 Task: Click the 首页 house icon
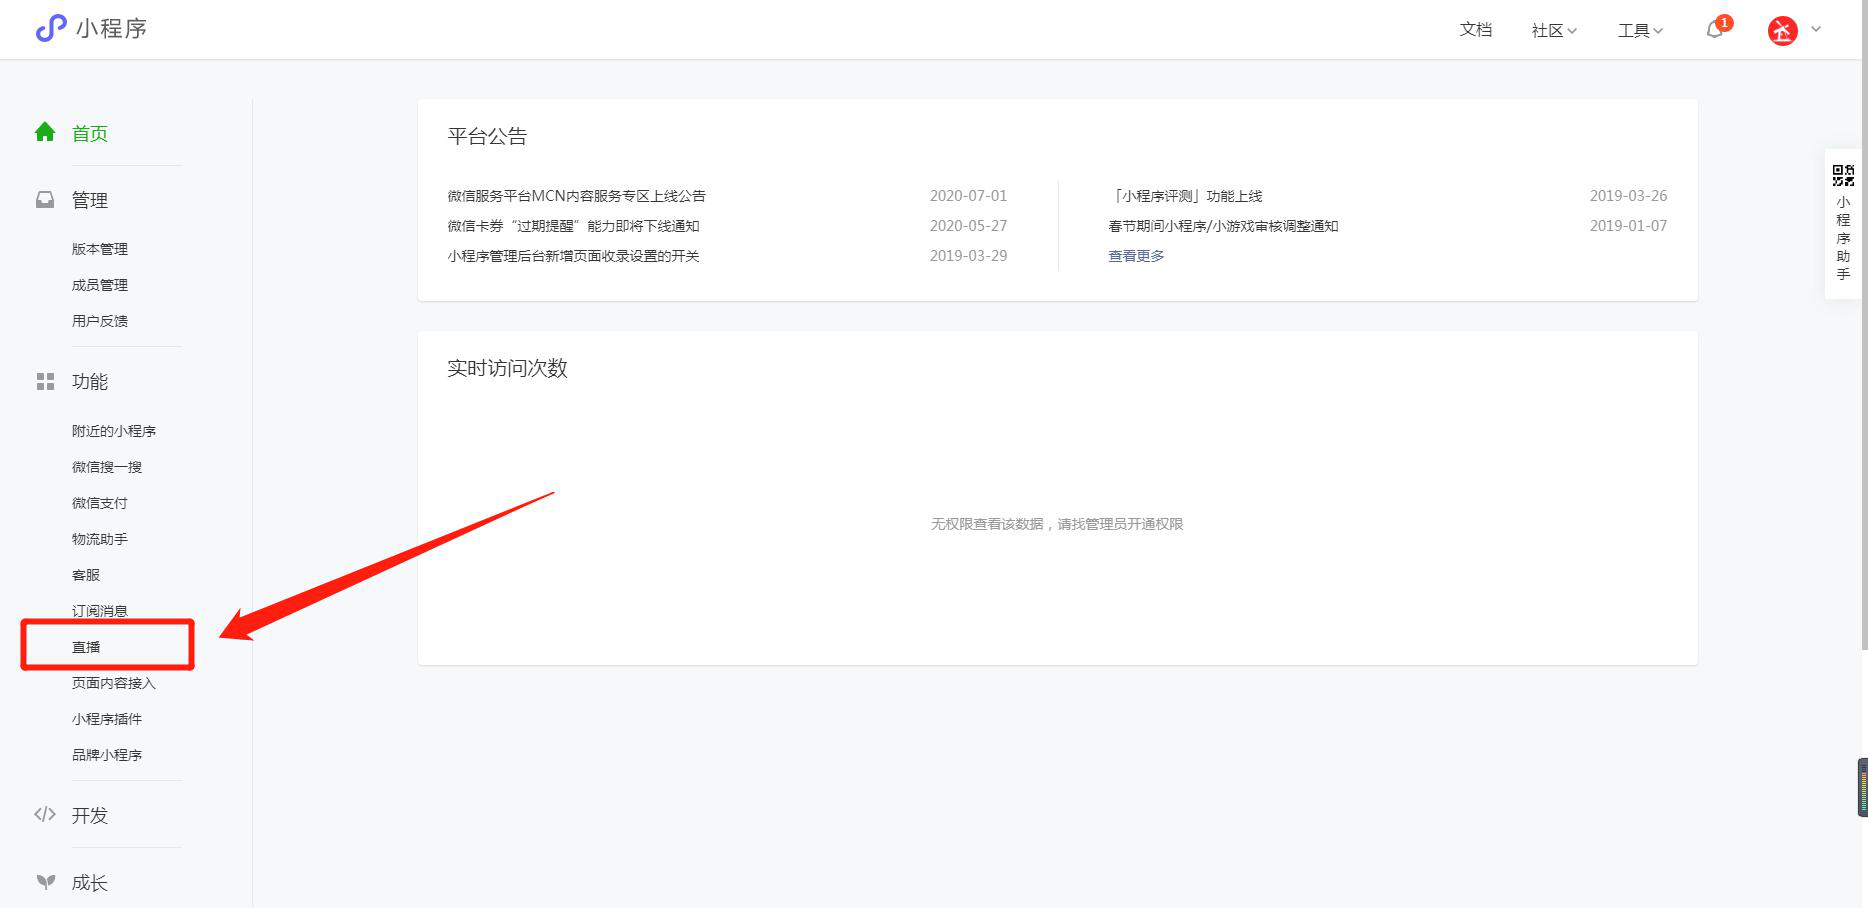45,132
